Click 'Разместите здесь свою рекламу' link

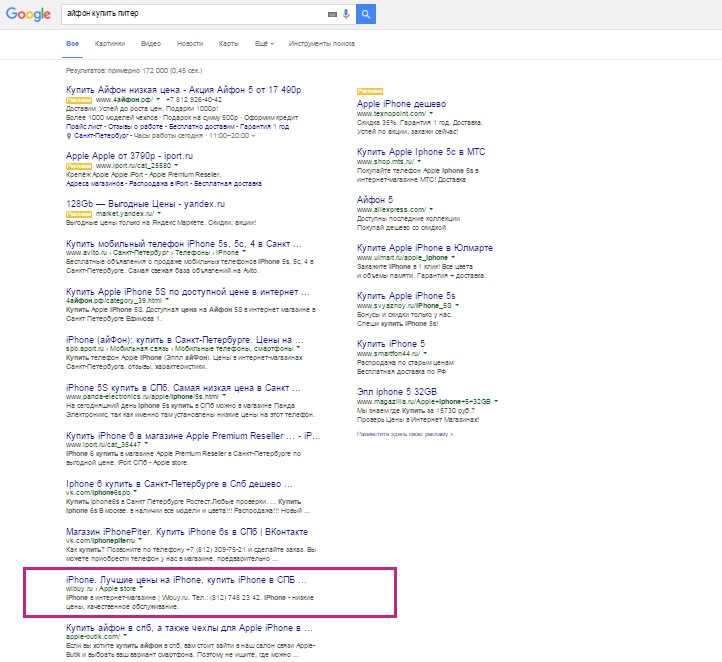pyautogui.click(x=405, y=434)
